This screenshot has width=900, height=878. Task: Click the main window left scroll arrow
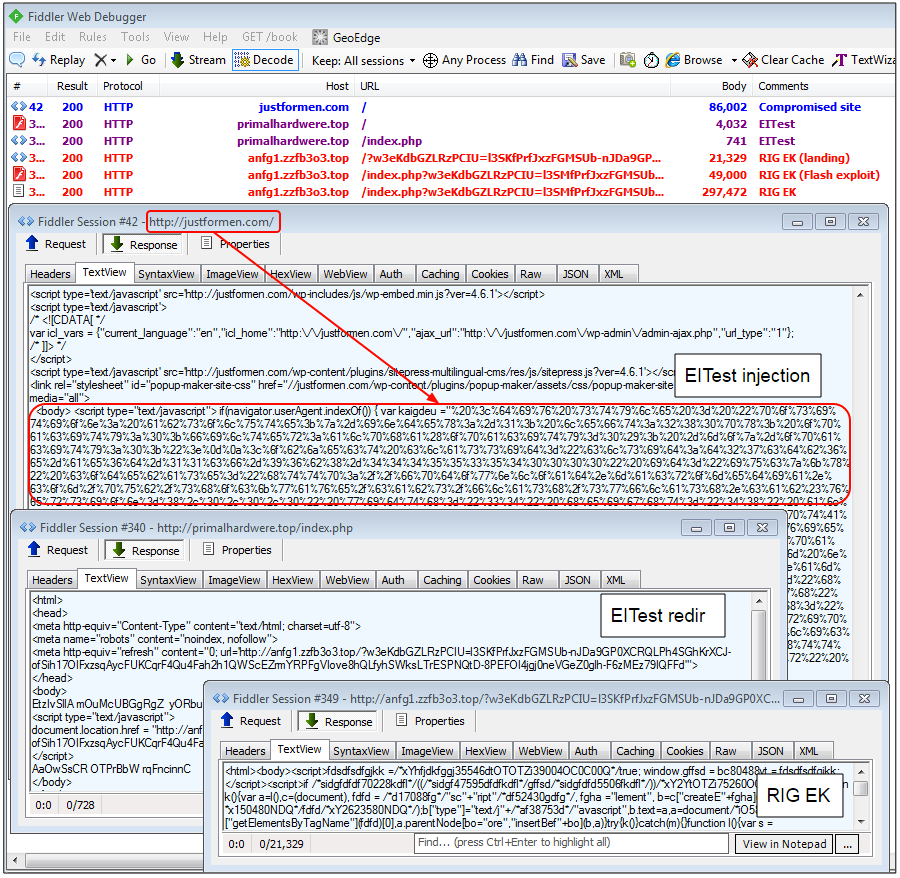click(x=15, y=860)
